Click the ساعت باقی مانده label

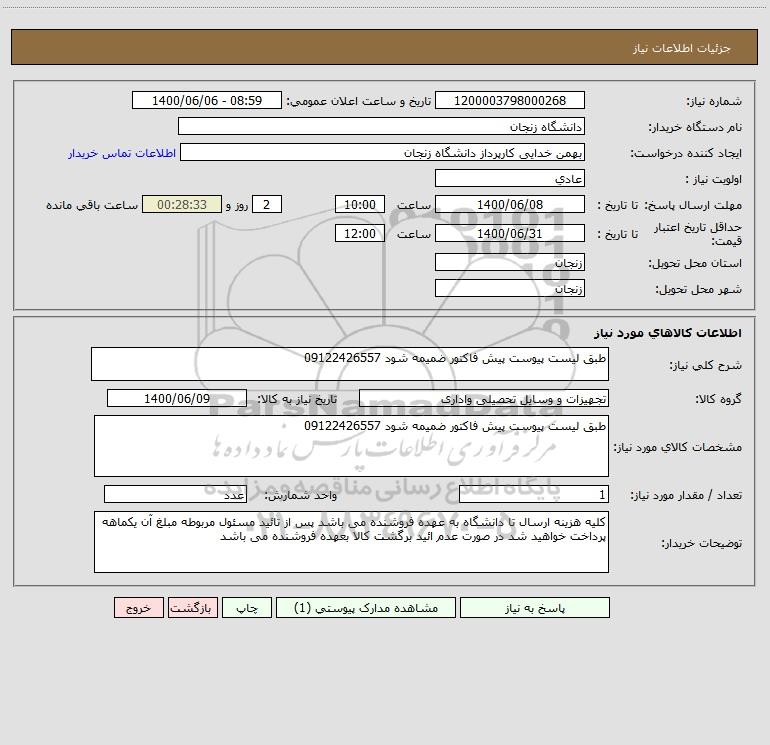[92, 205]
